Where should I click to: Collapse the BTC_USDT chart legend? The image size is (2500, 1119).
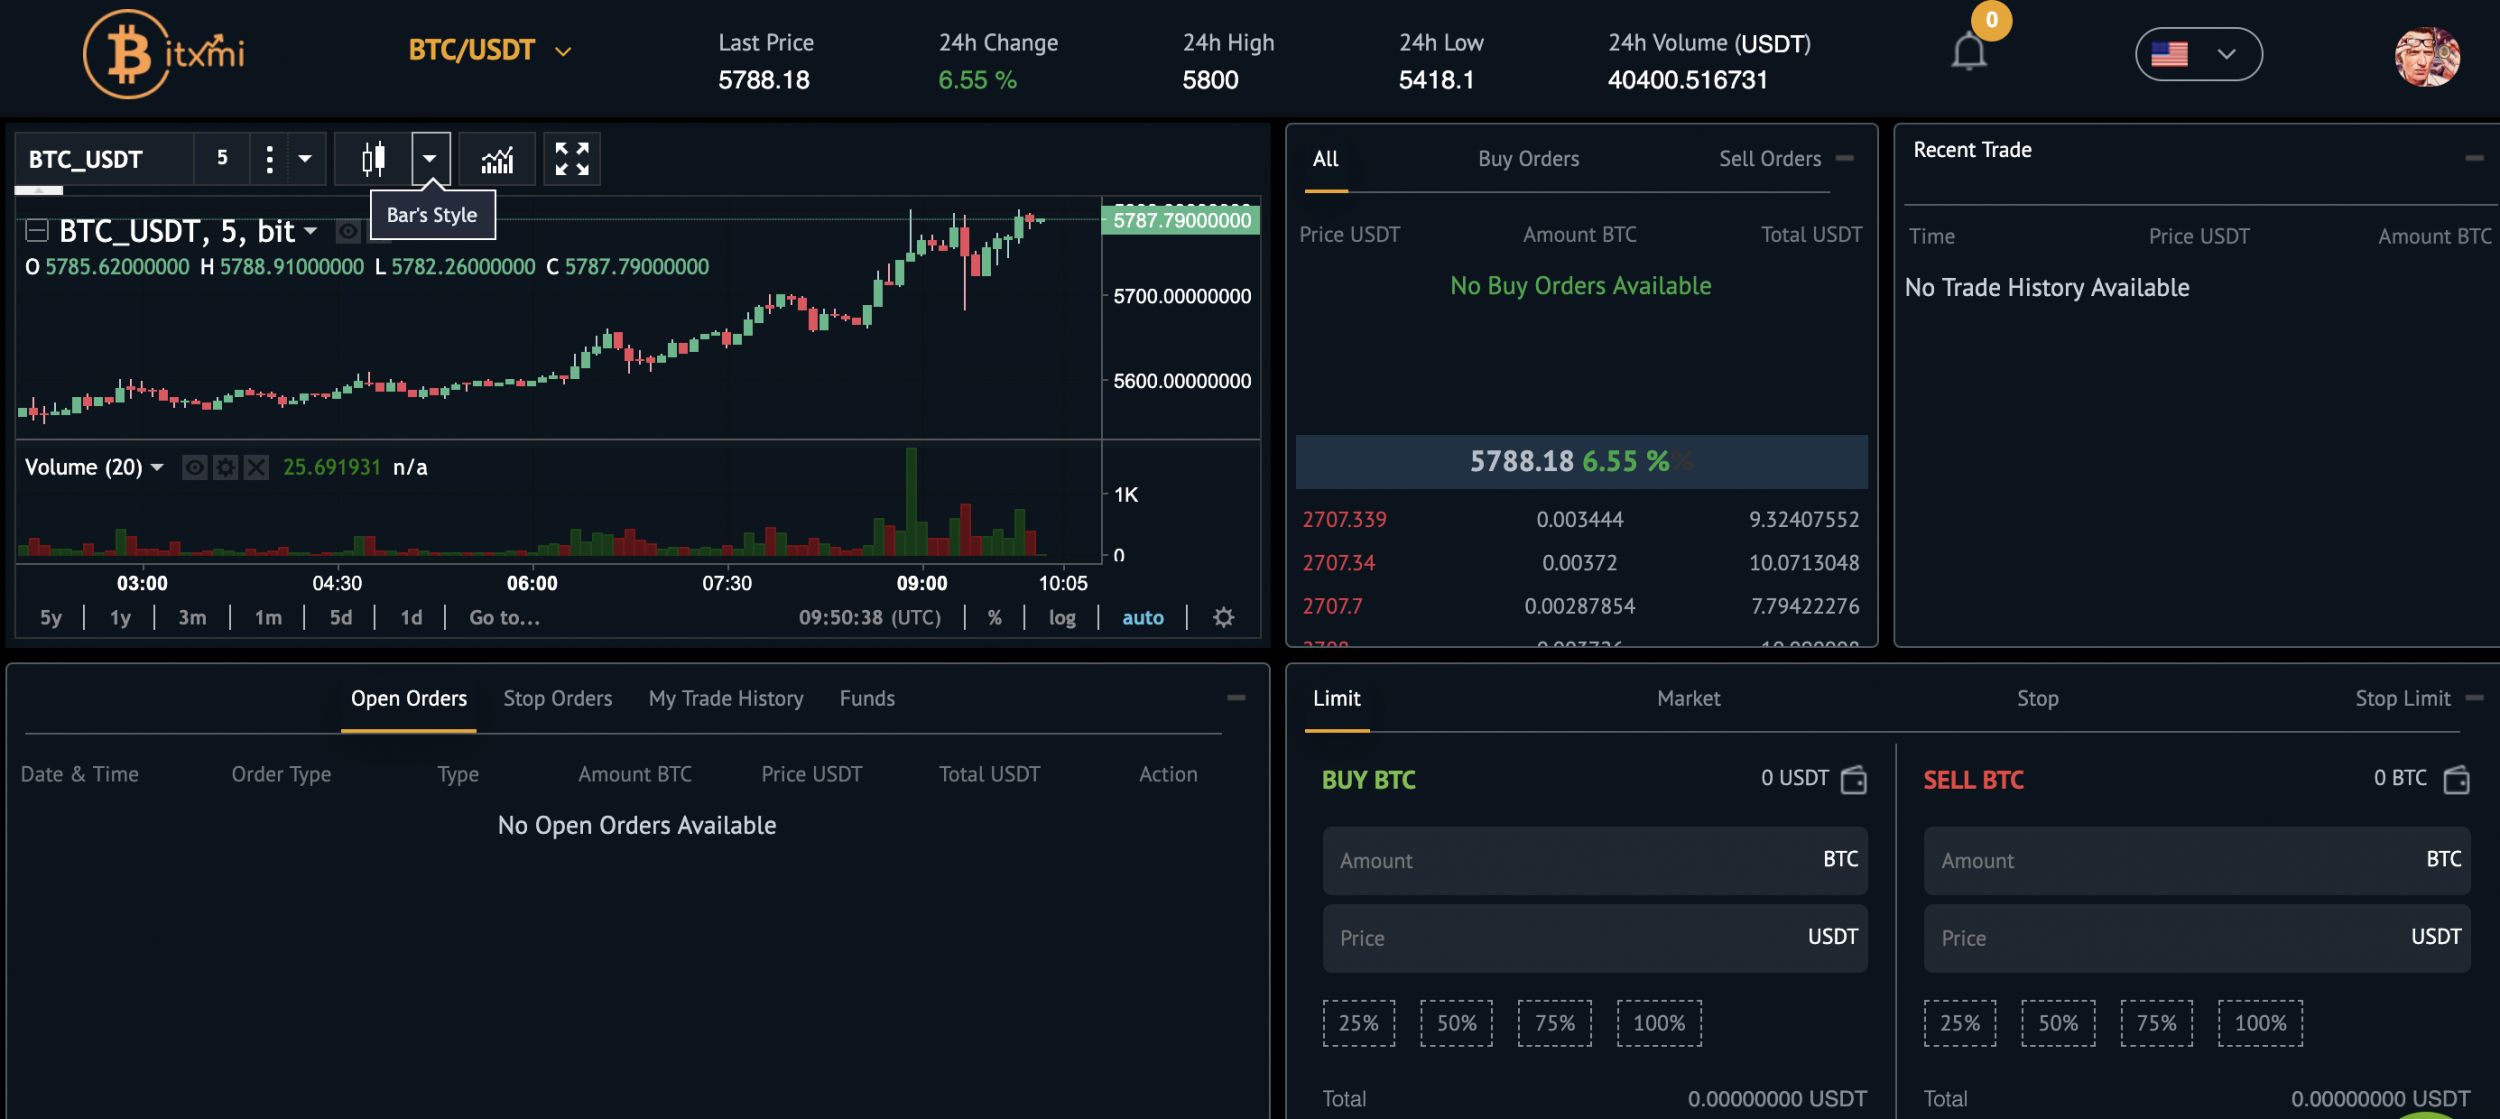point(37,231)
